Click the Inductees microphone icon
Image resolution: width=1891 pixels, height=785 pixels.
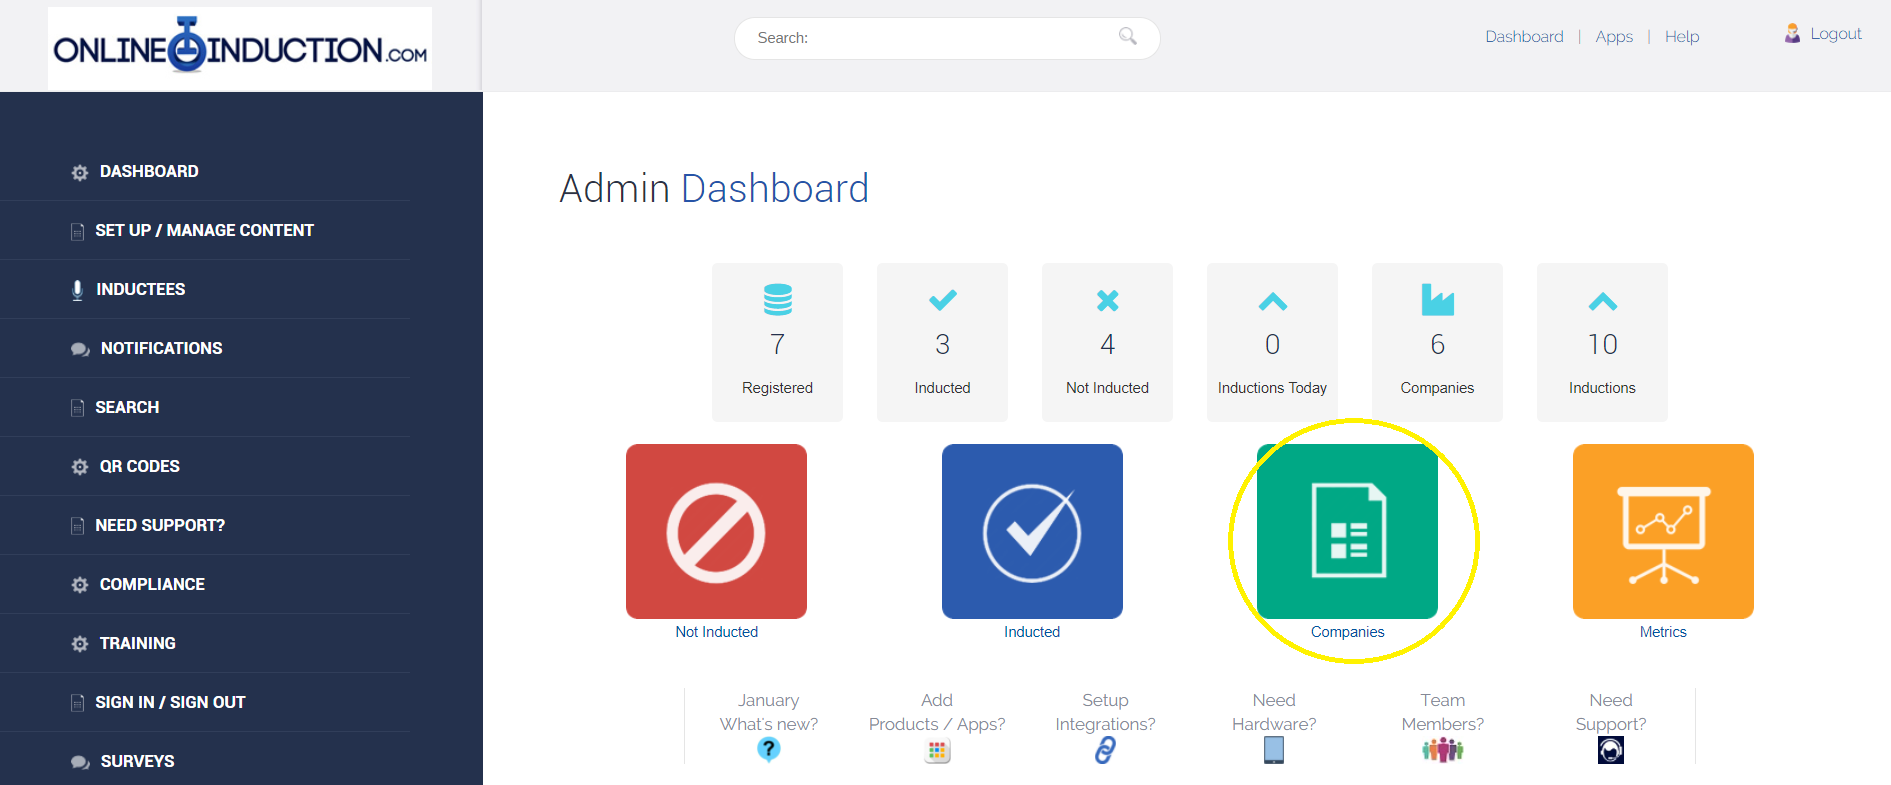pos(77,290)
